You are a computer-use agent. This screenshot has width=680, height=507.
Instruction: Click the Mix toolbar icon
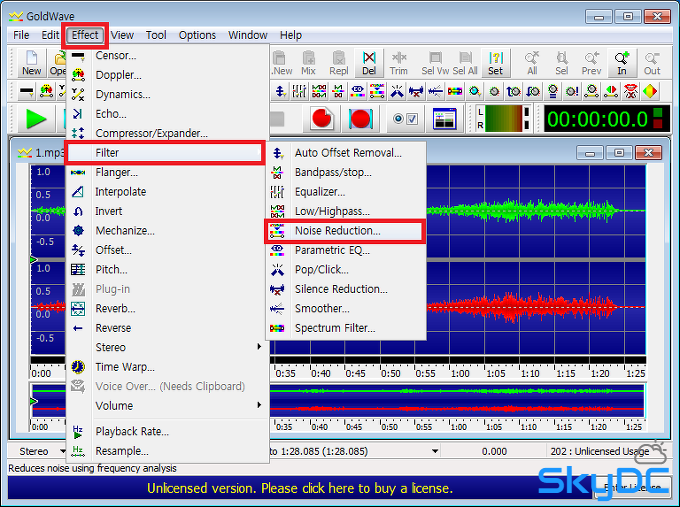308,63
